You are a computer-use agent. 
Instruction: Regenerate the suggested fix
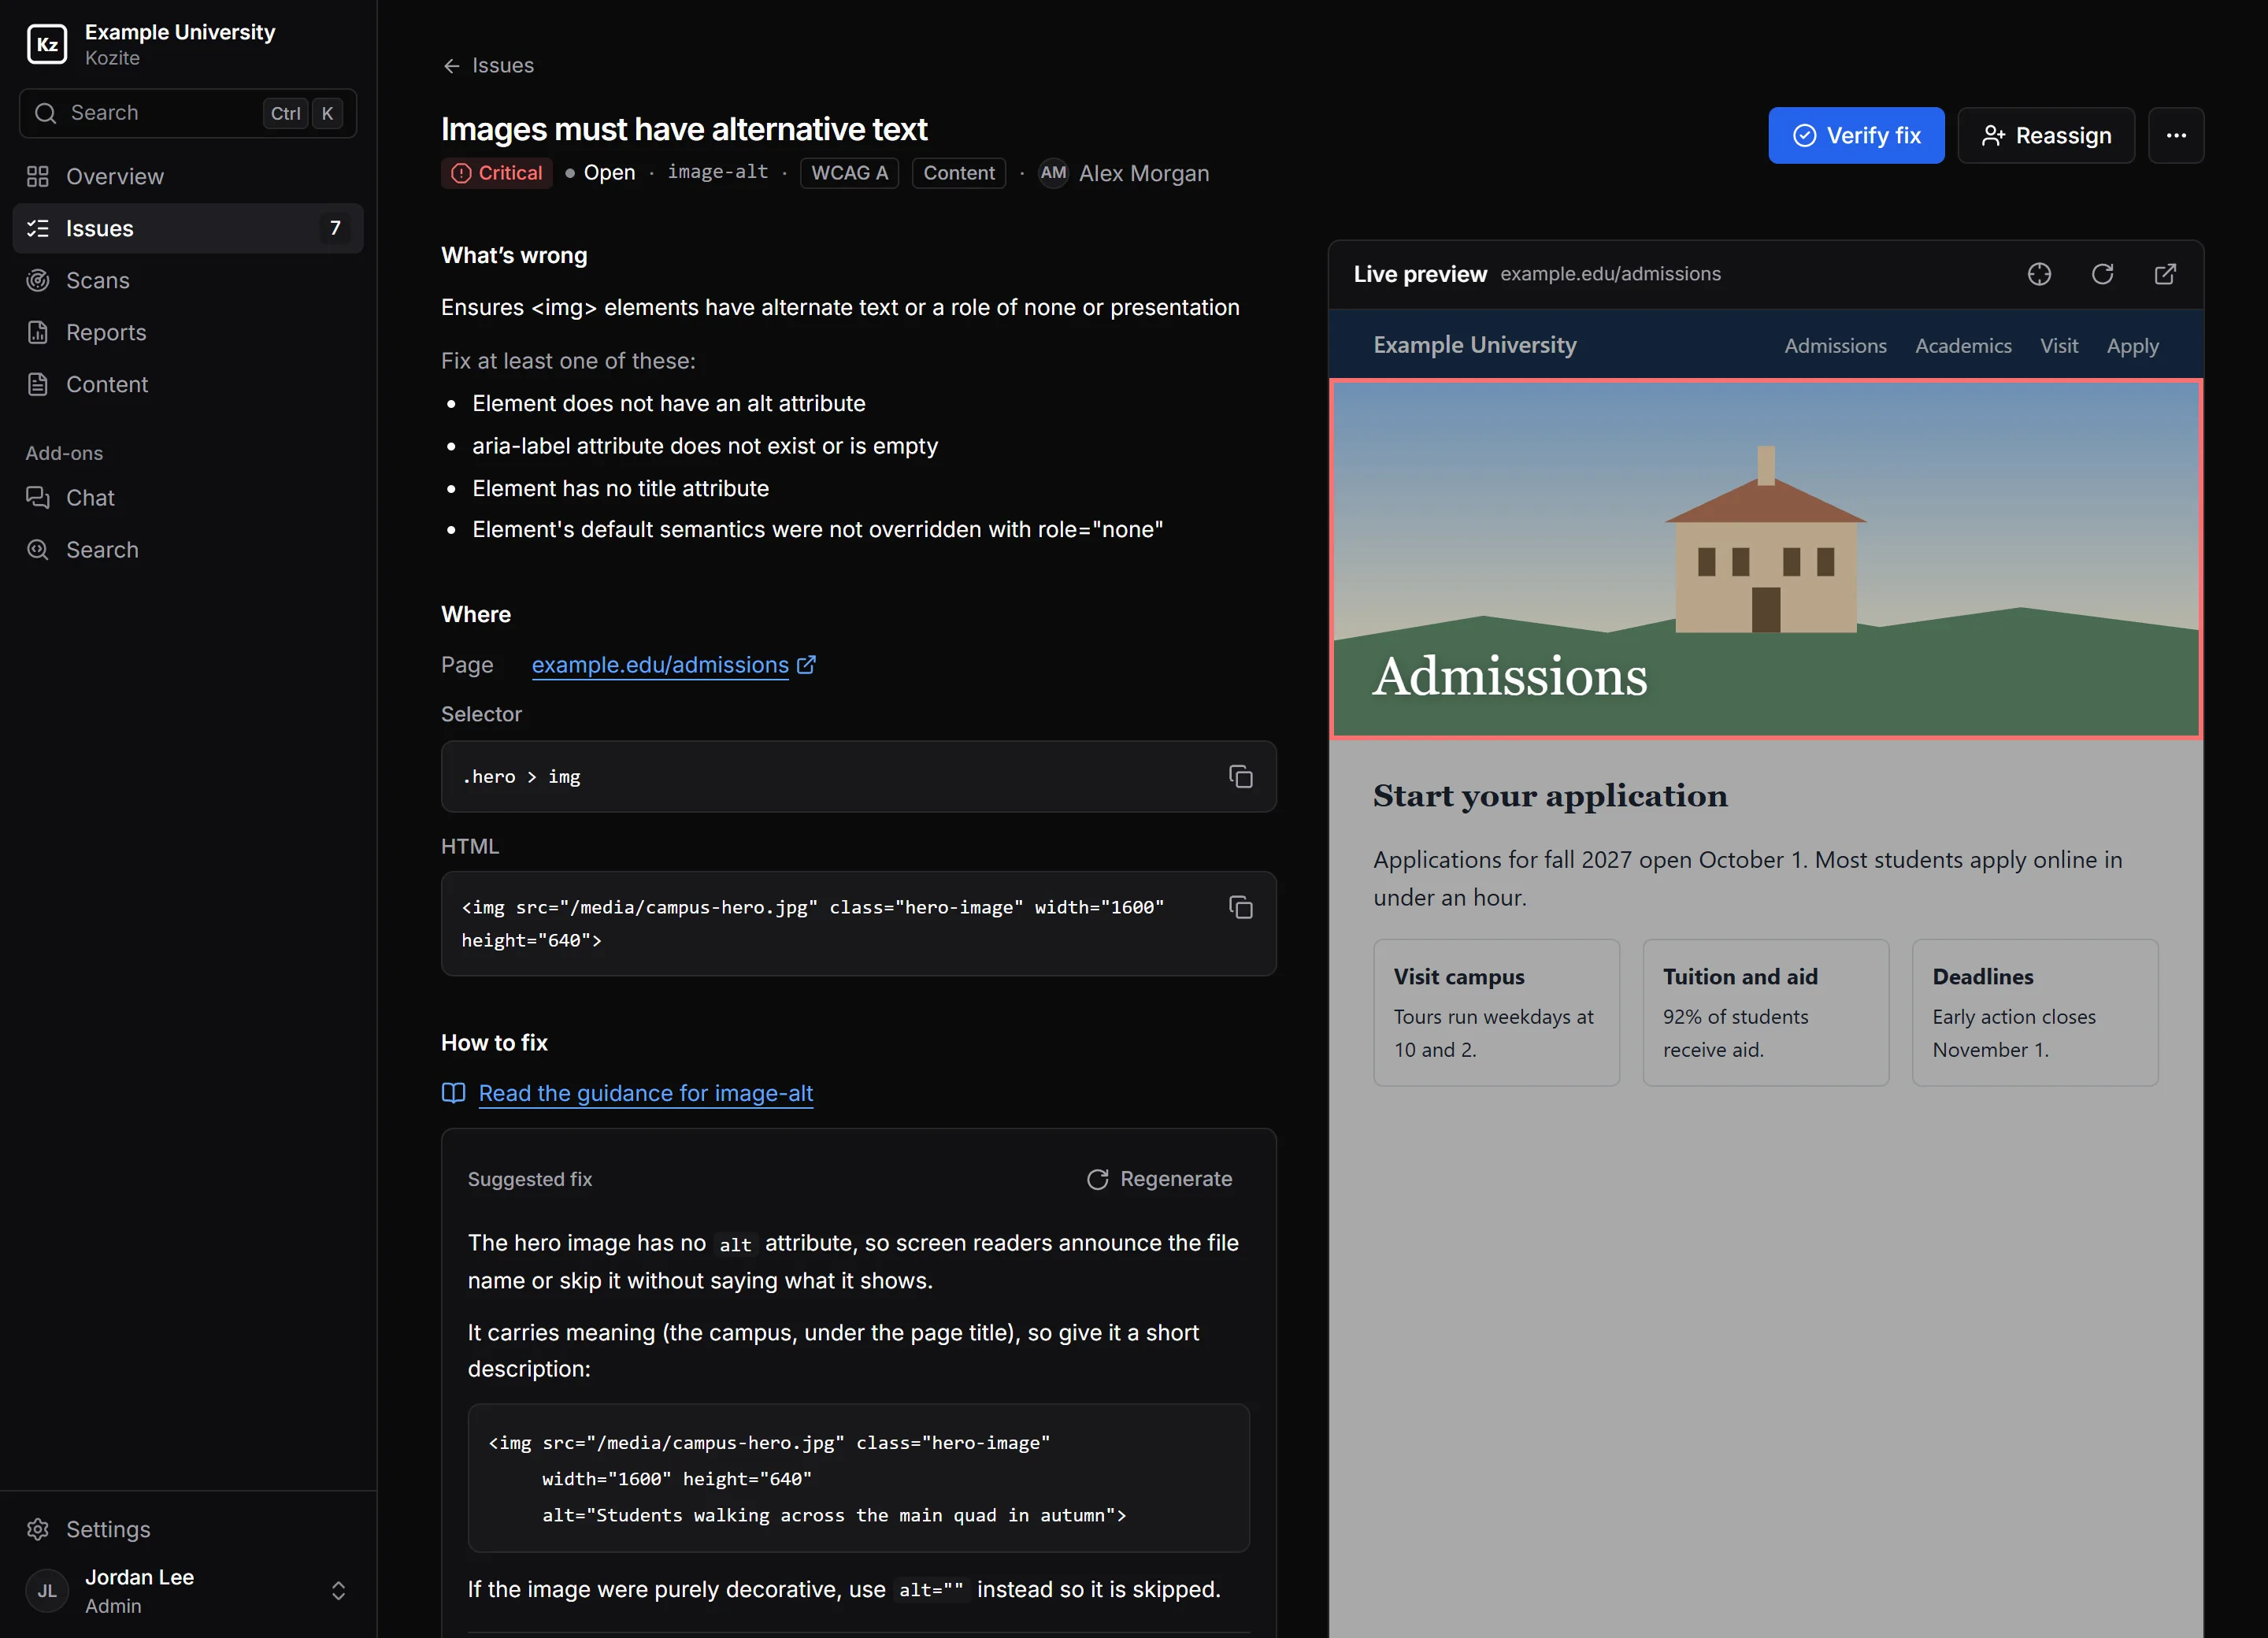1160,1180
